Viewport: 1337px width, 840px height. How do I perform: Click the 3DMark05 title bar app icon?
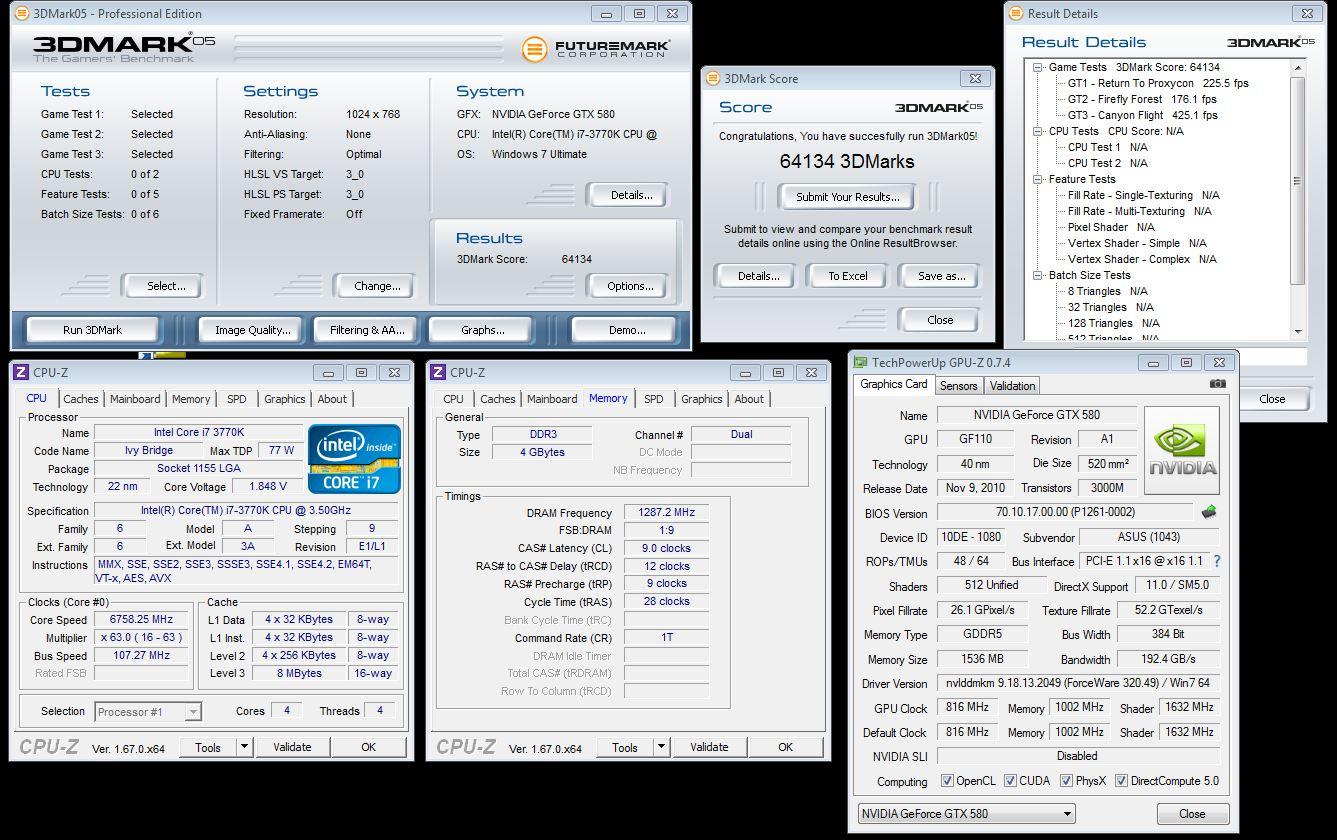click(22, 14)
